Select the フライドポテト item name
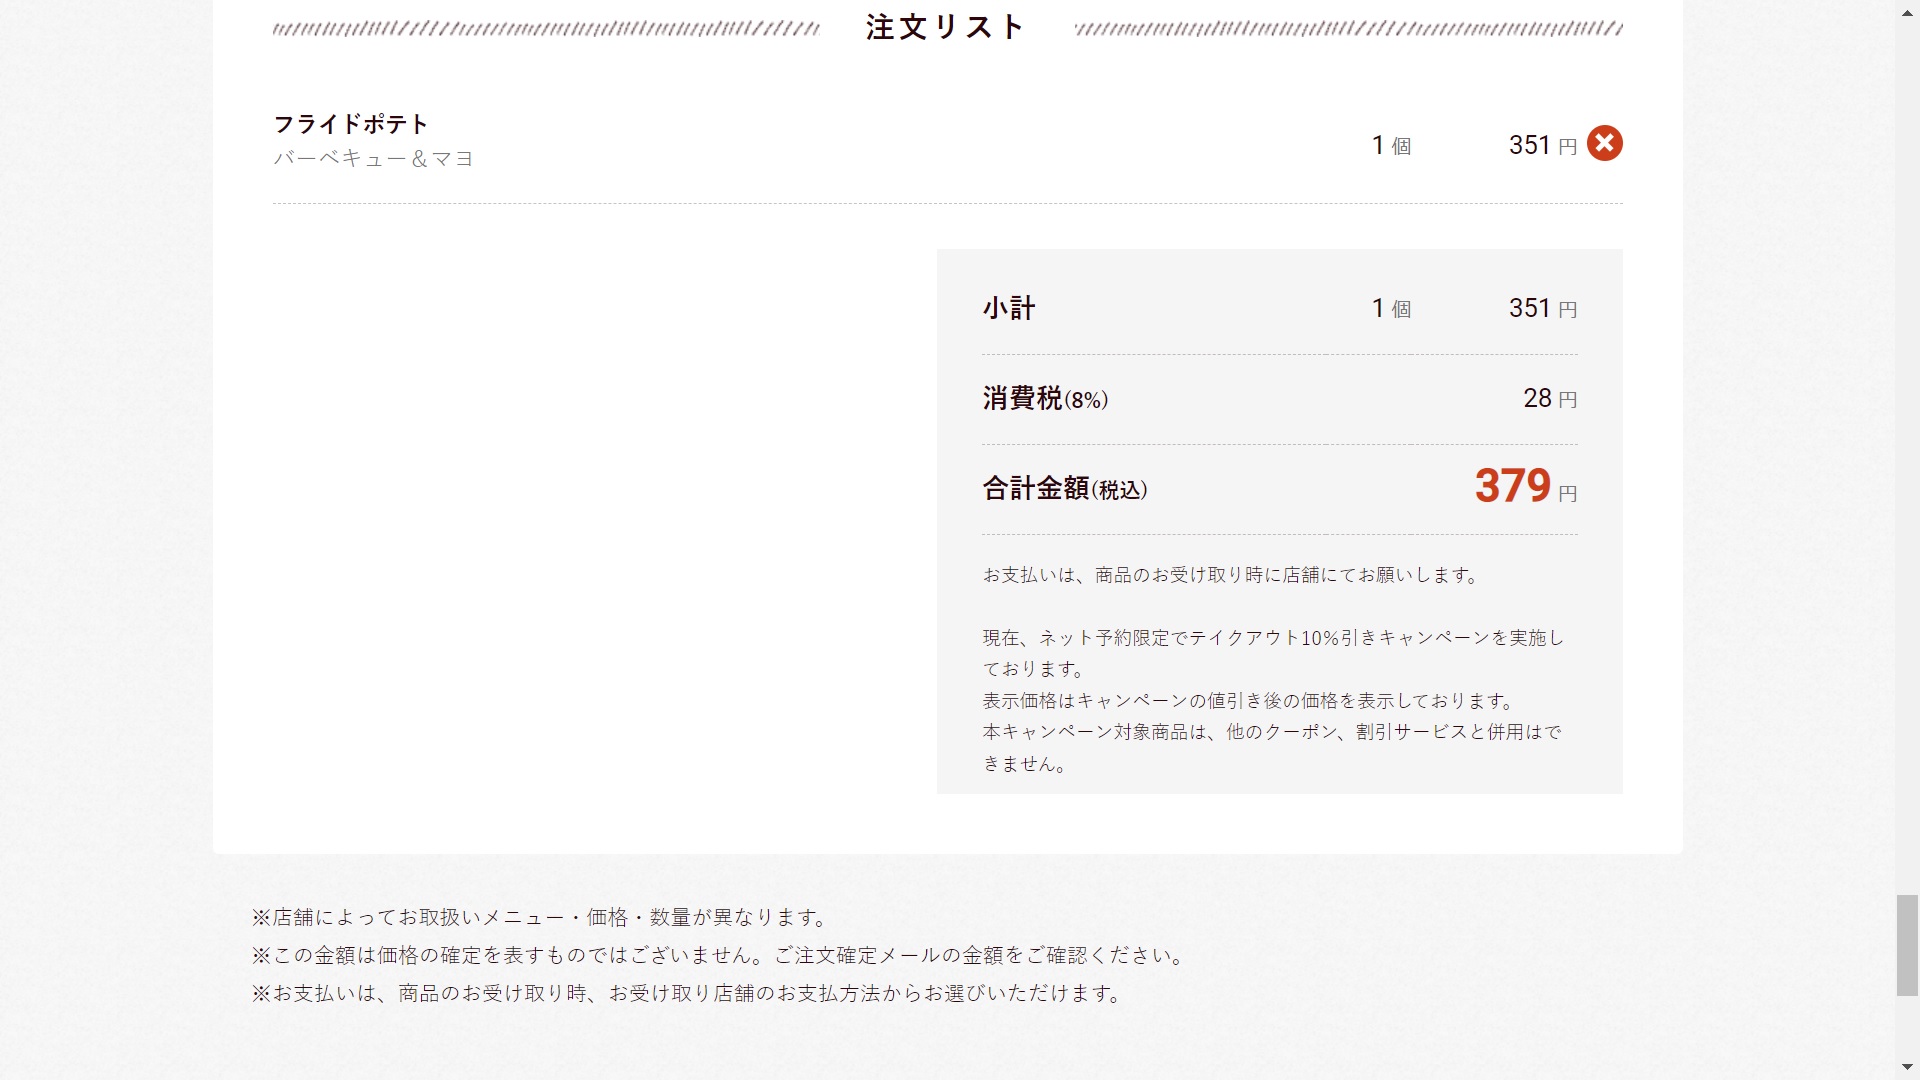The image size is (1920, 1080). click(x=351, y=124)
